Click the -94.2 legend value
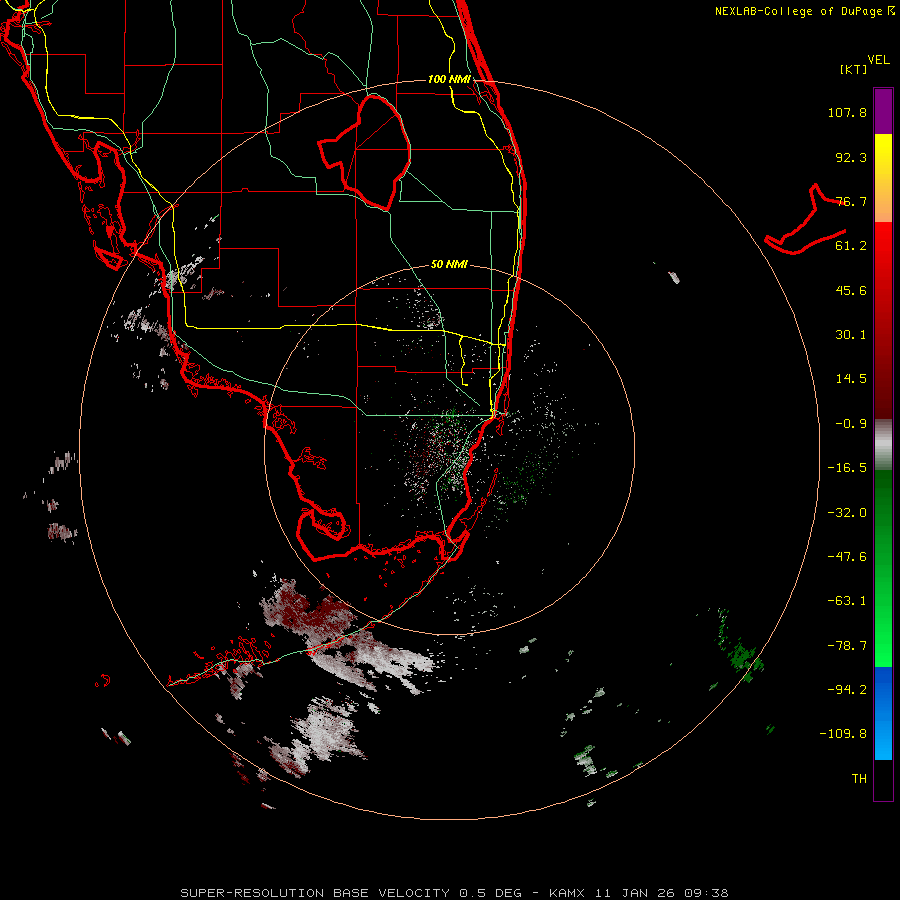 847,690
